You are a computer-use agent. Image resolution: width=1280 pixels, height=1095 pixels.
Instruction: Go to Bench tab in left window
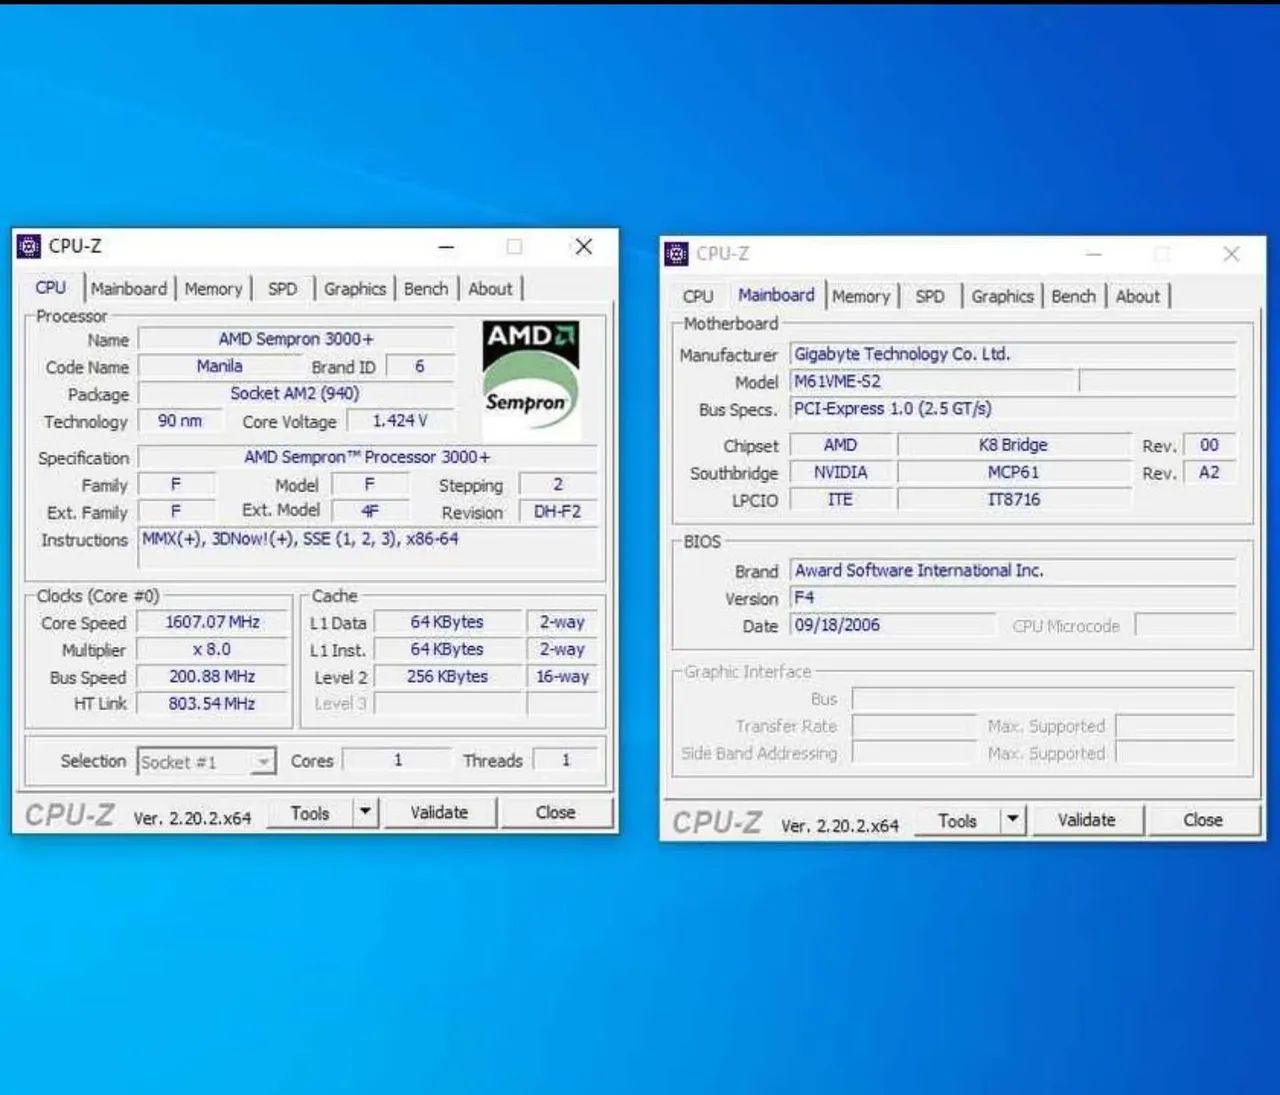[426, 289]
